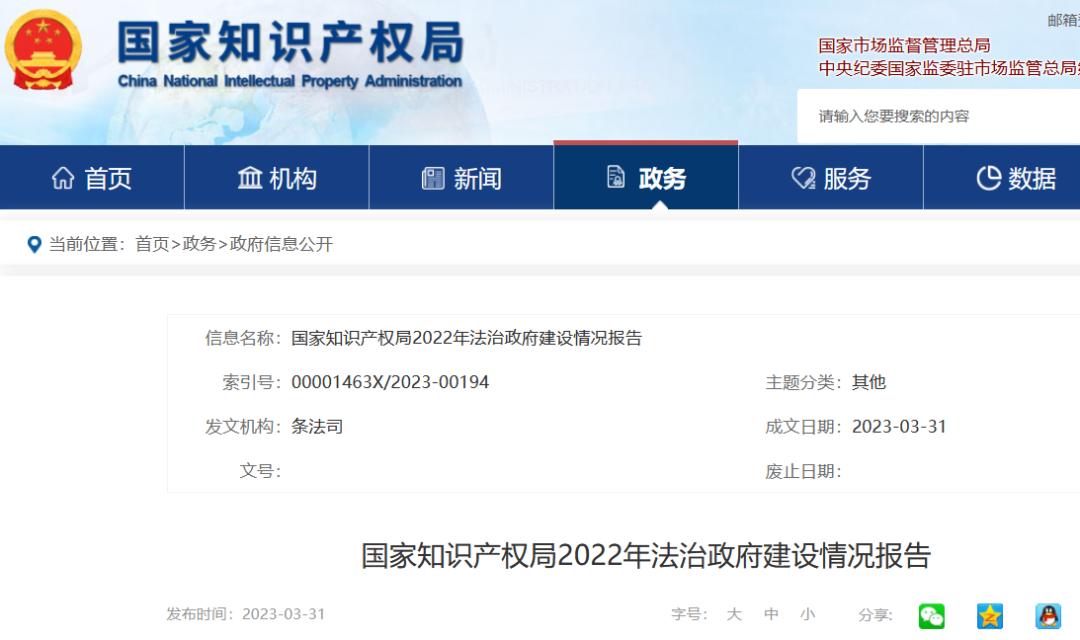
Task: Share to Qzone using star icon
Action: (x=989, y=615)
